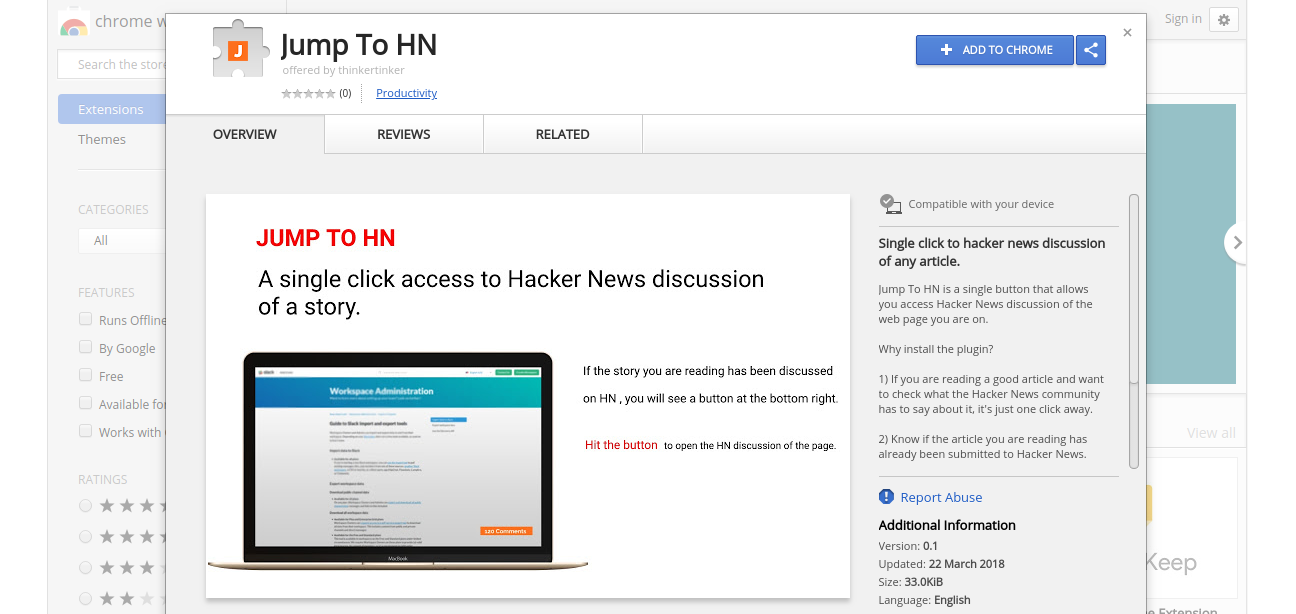Click the 'Additional Information' heading
The width and height of the screenshot is (1296, 614).
coord(947,525)
